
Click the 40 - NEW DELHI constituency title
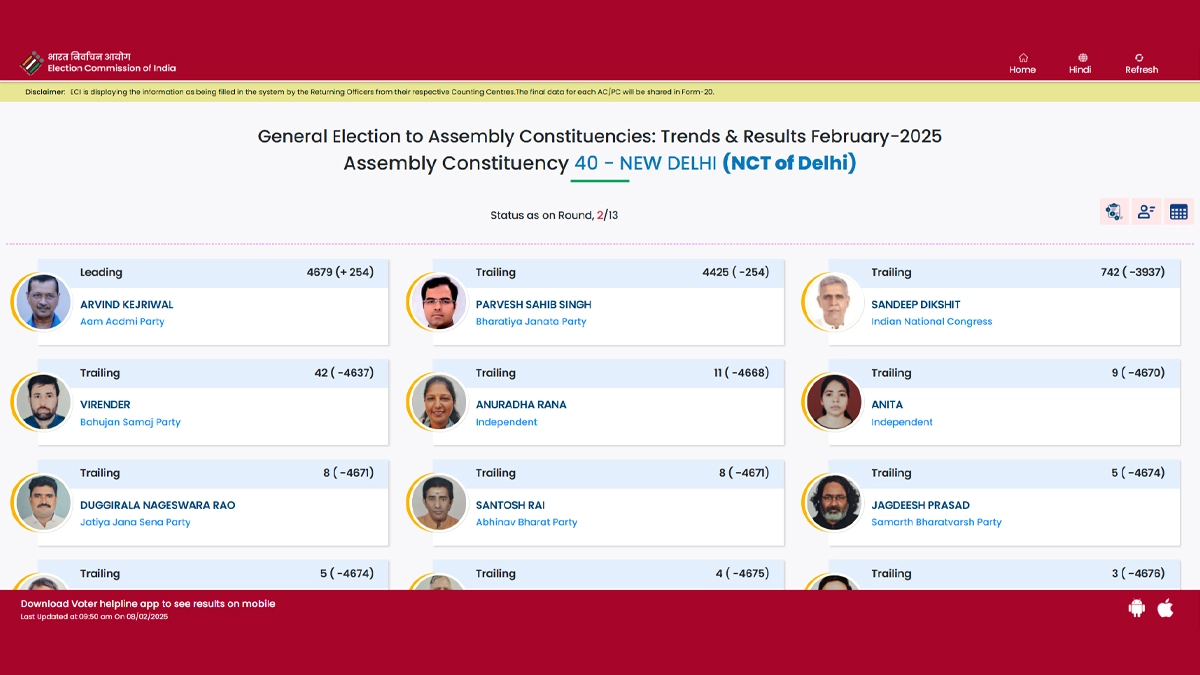(x=644, y=163)
